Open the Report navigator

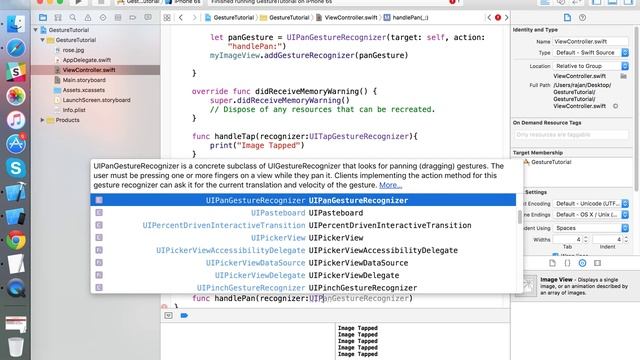(x=148, y=18)
